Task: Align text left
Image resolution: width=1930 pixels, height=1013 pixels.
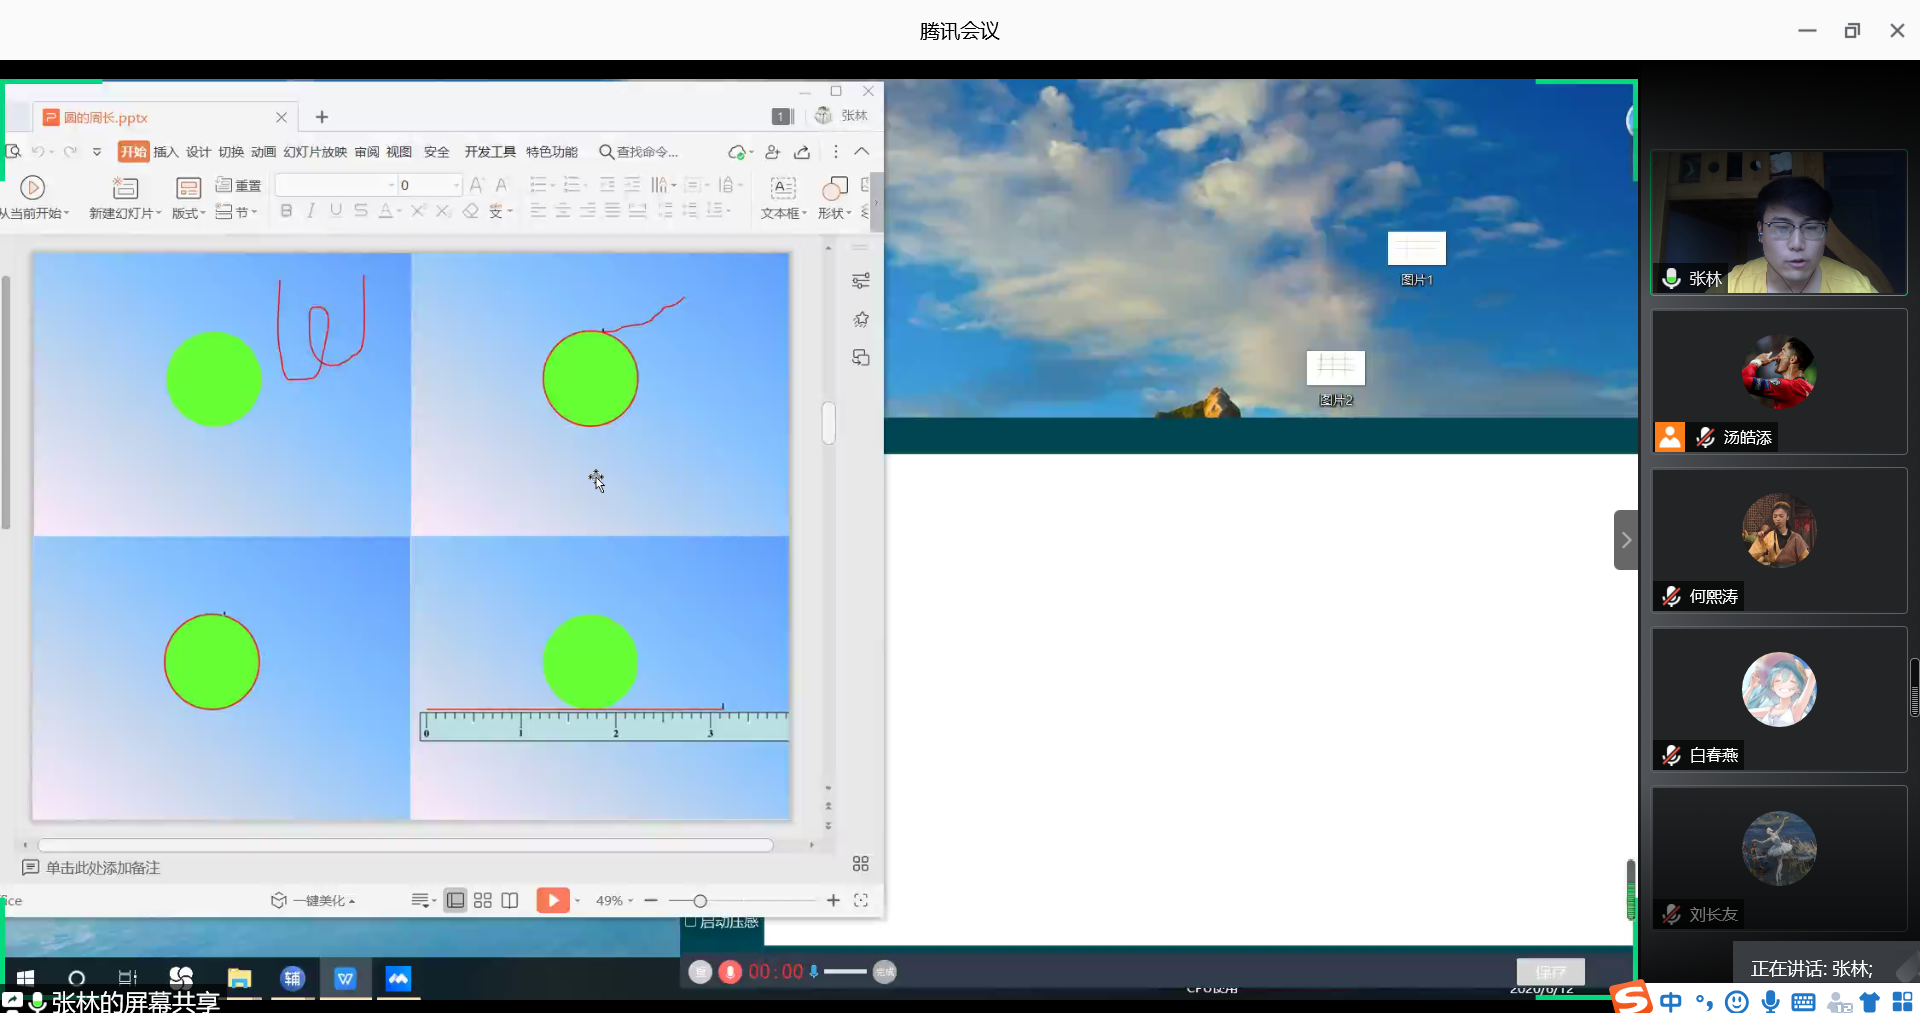Action: [x=538, y=211]
